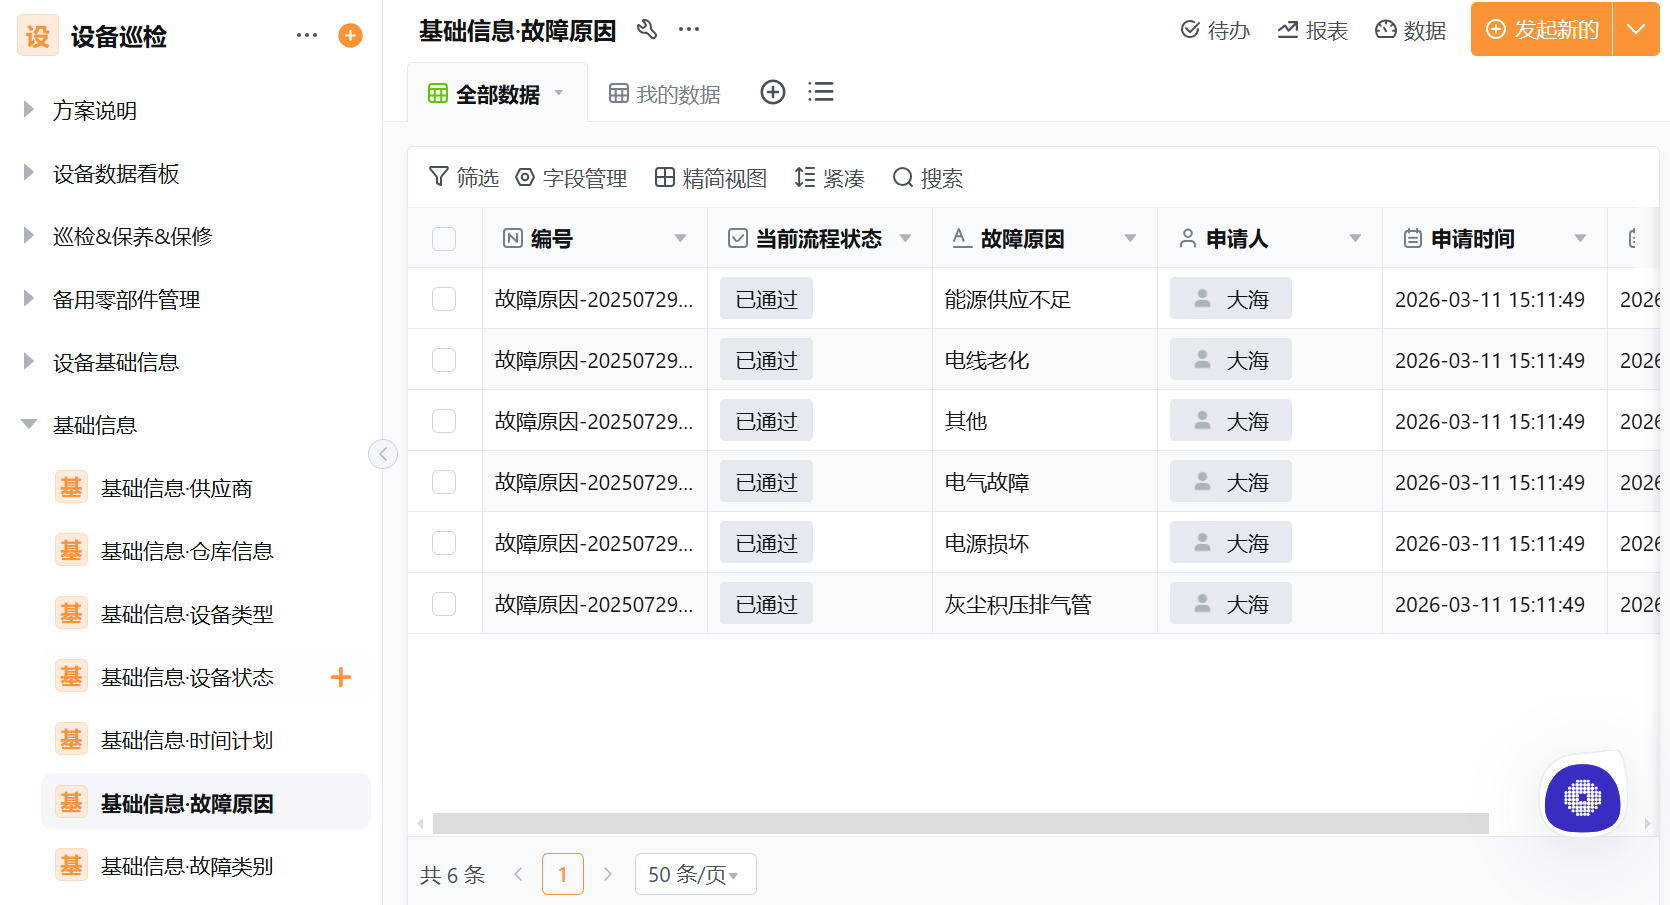This screenshot has height=905, width=1670.
Task: Select the checkbox on the 电线老化 row
Action: (443, 359)
